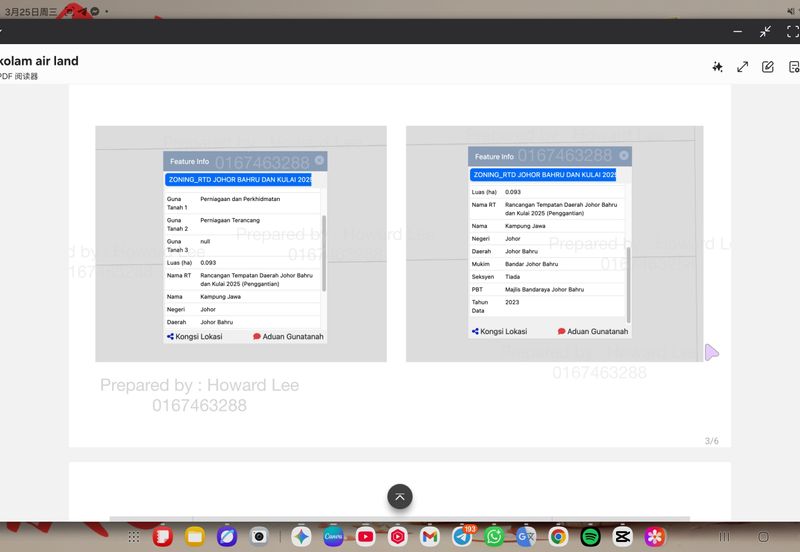Click Kongsi Lokasi in left Feature Info
Image resolution: width=800 pixels, height=552 pixels.
click(197, 337)
